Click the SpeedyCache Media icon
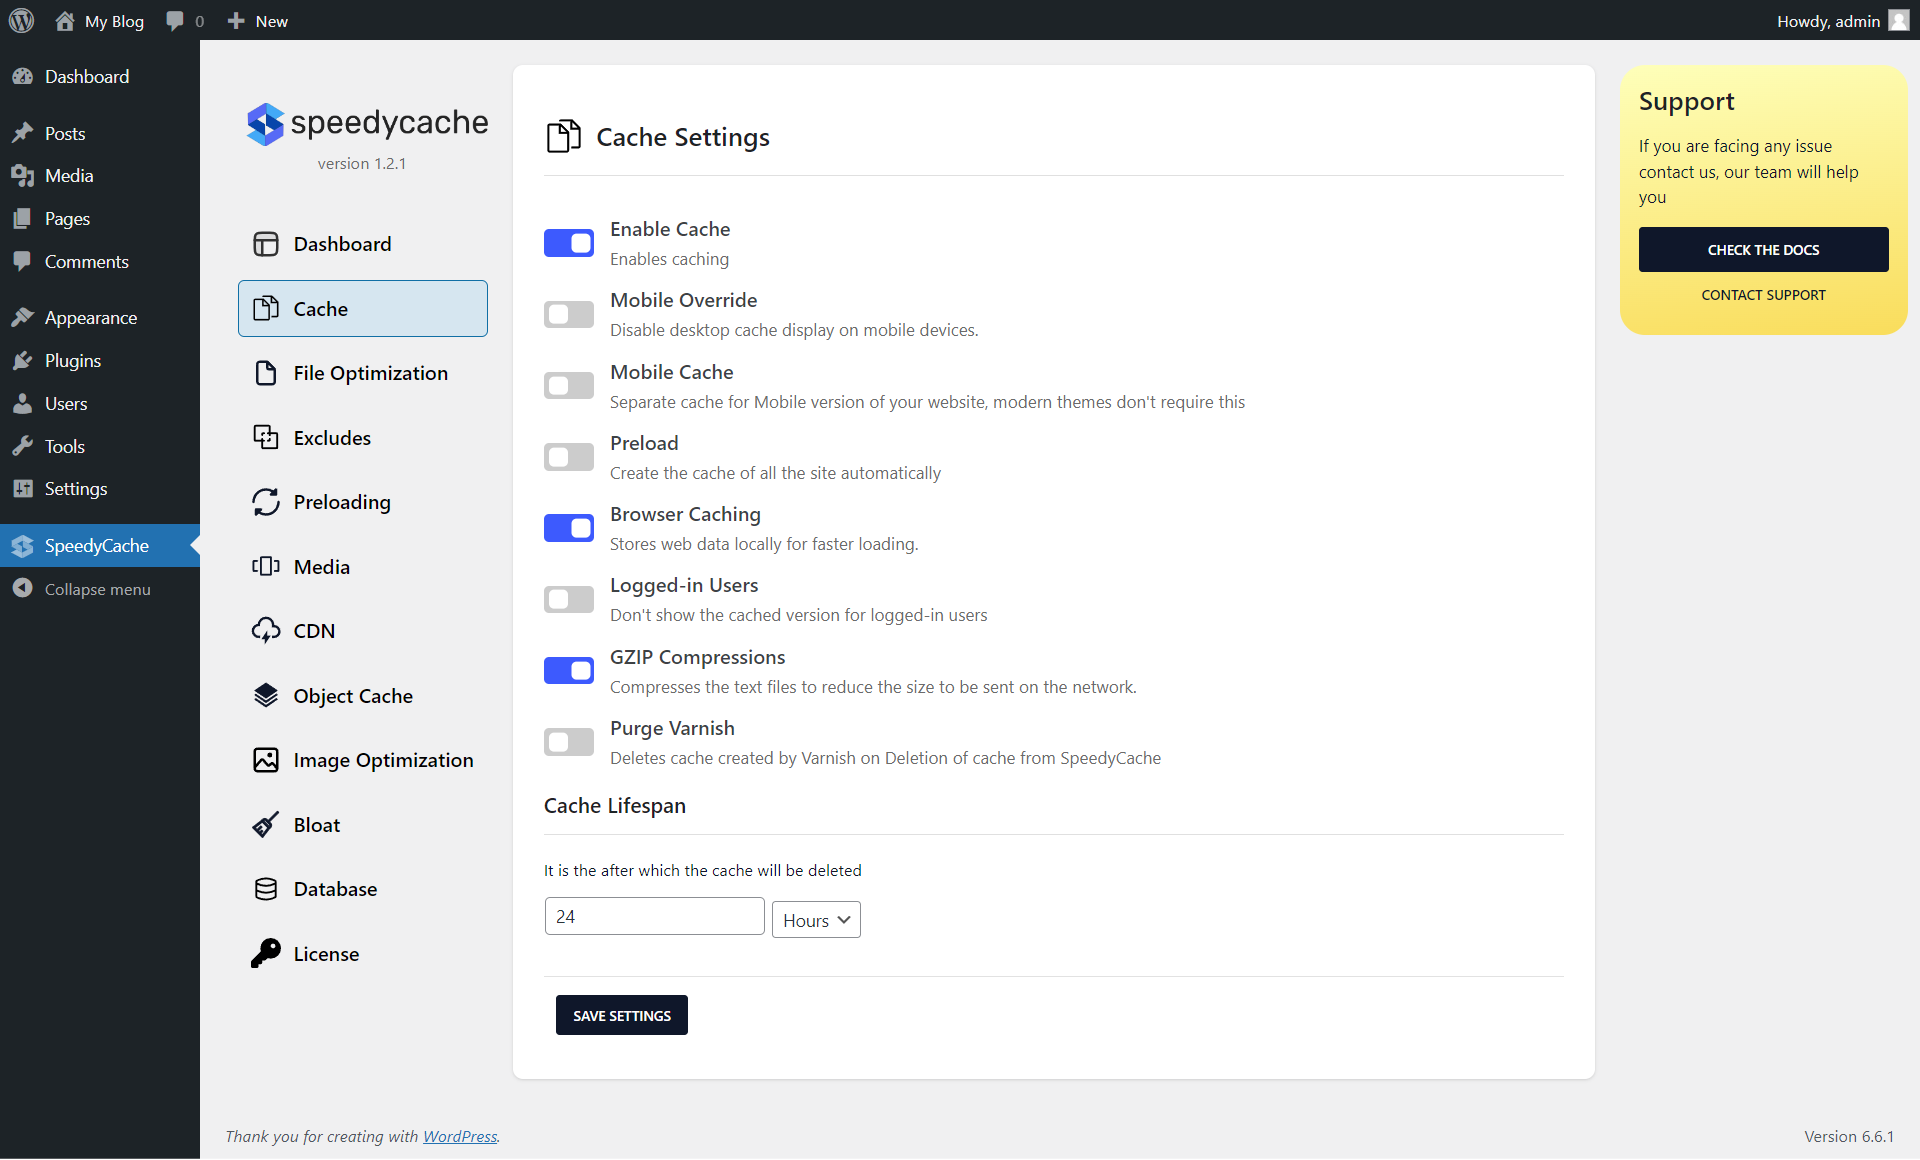 click(x=265, y=567)
